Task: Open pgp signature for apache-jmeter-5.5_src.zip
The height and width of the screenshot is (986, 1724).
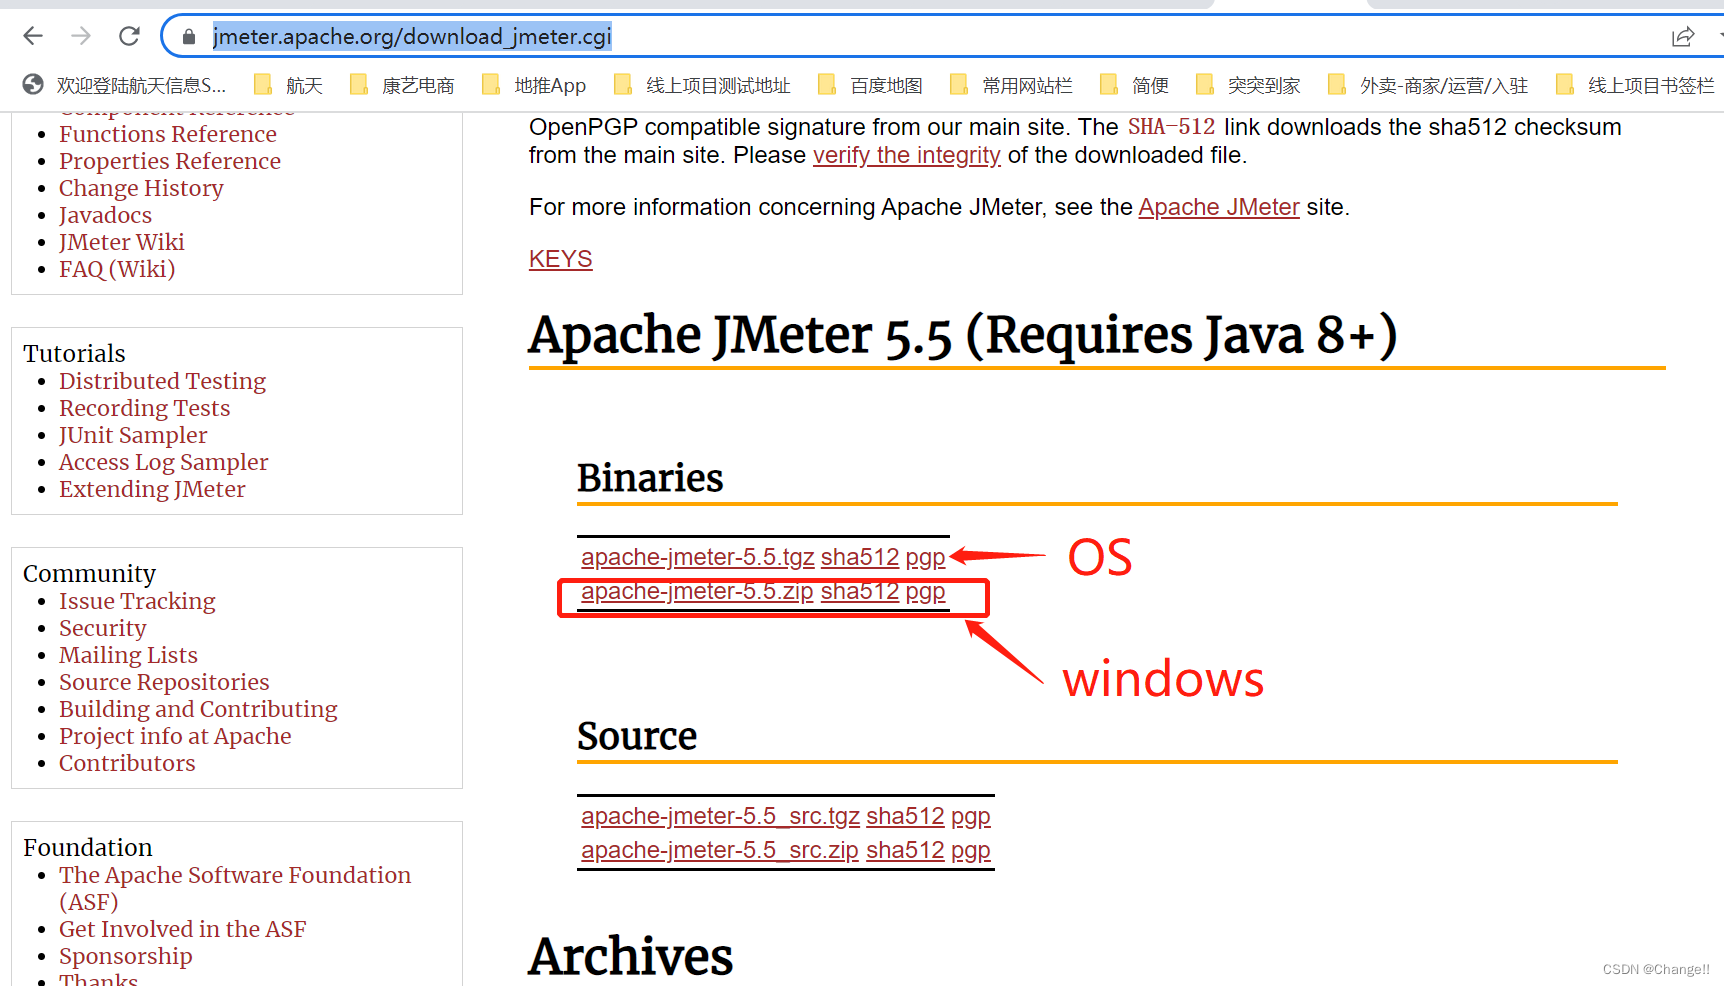Action: tap(970, 851)
